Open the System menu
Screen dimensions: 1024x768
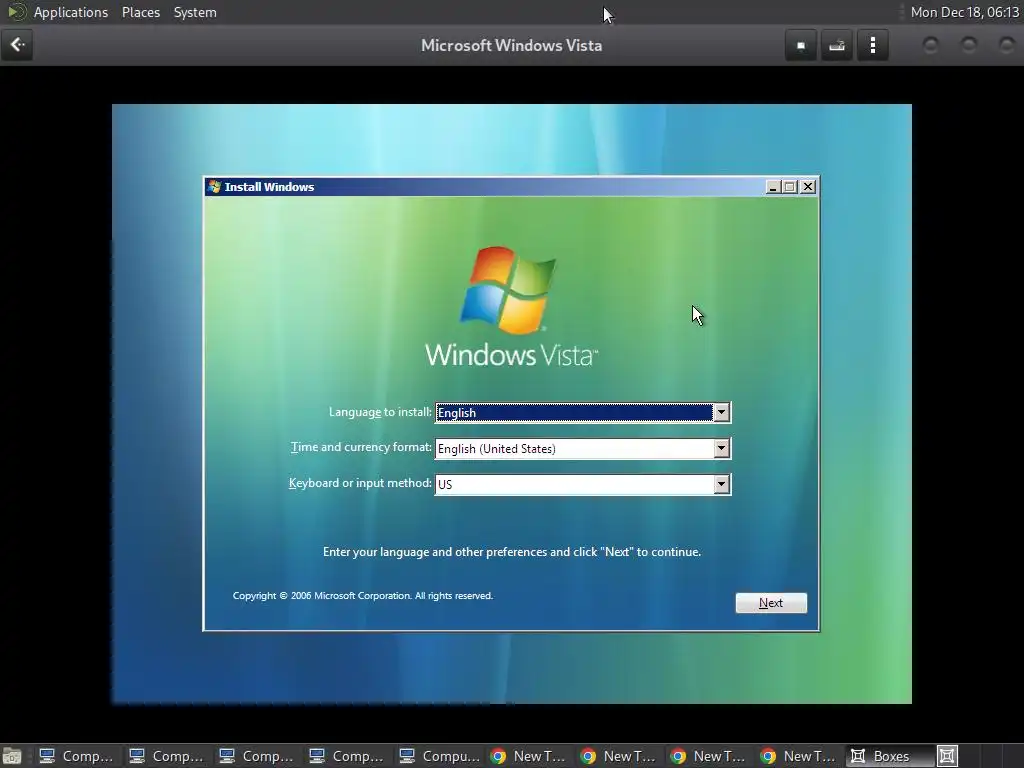pyautogui.click(x=195, y=12)
